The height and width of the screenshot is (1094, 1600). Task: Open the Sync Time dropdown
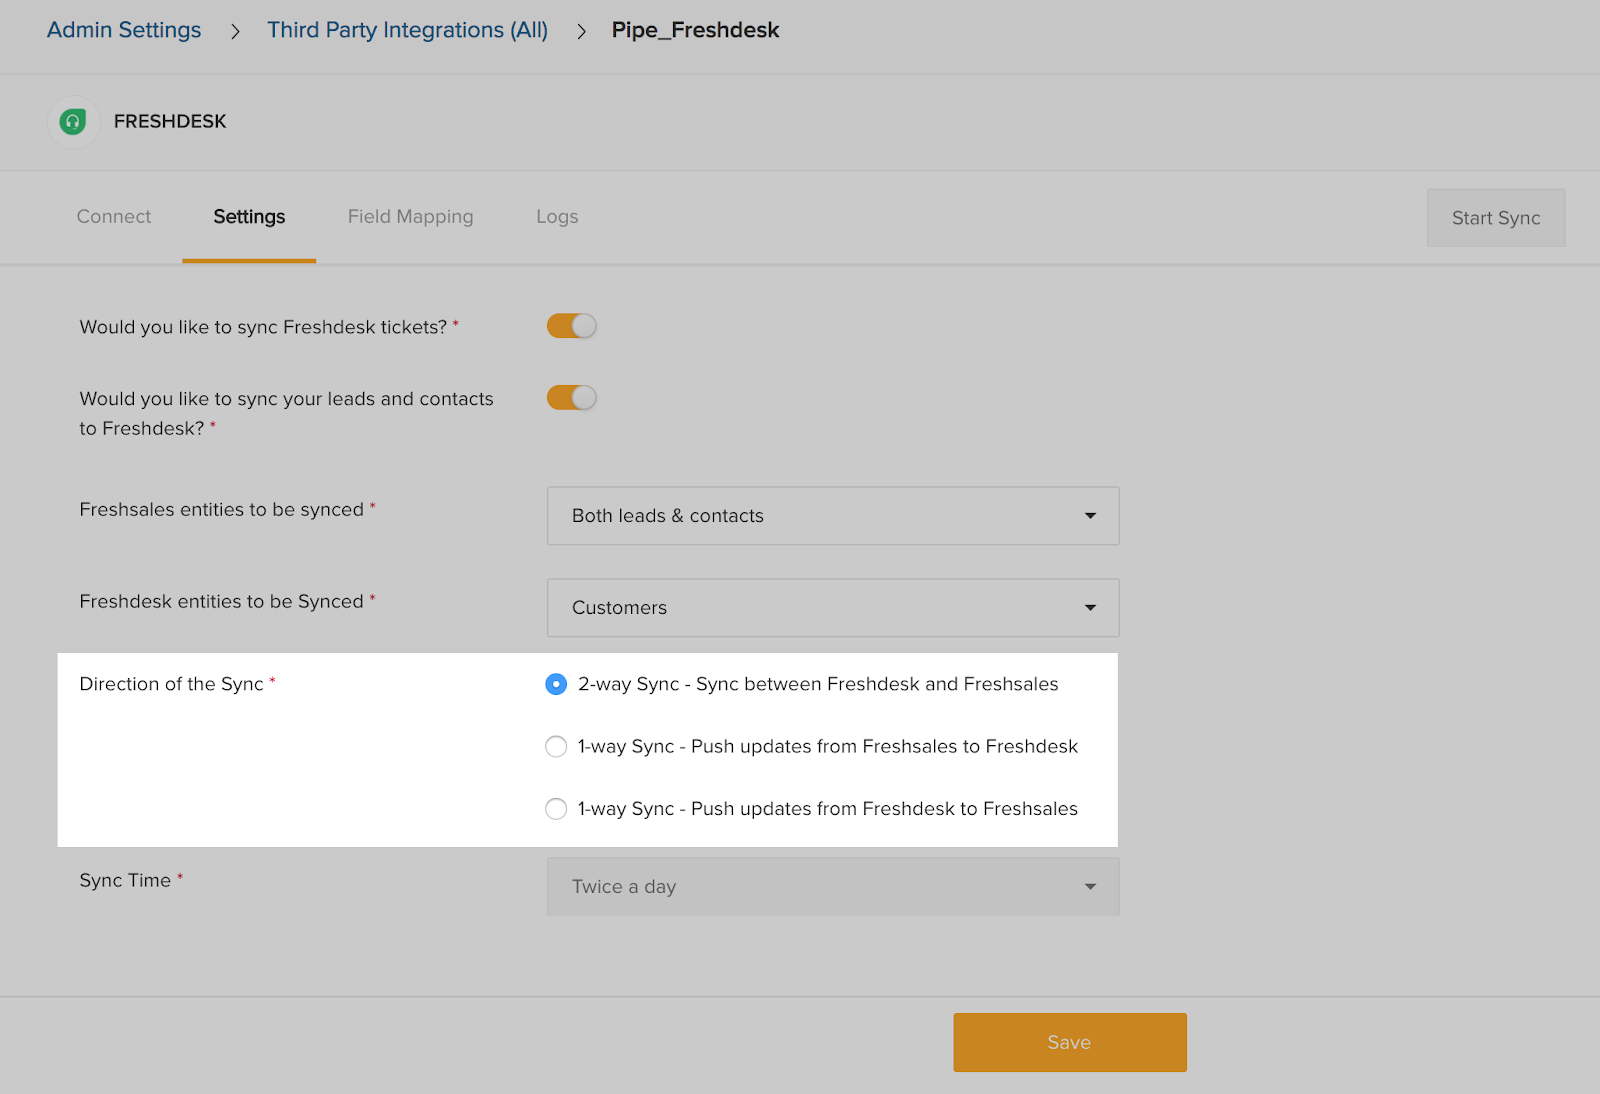click(832, 887)
